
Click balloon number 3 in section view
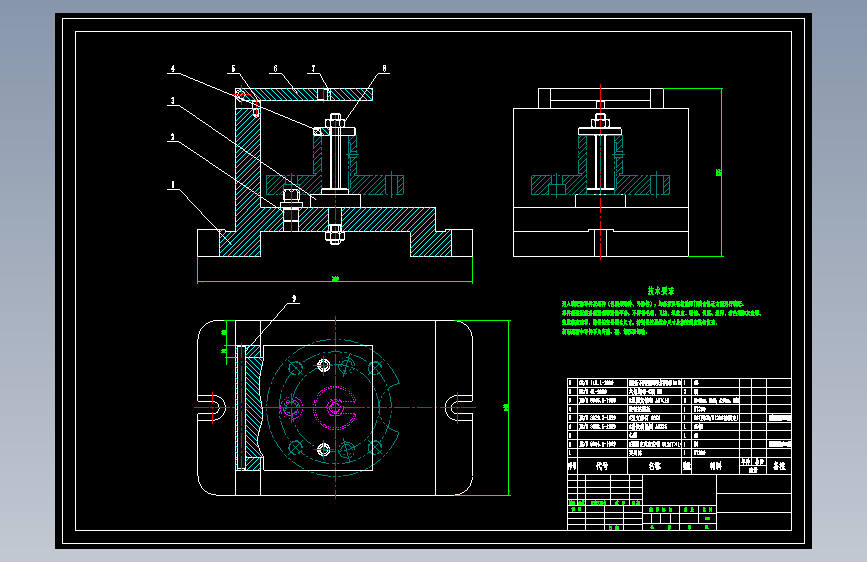[173, 101]
